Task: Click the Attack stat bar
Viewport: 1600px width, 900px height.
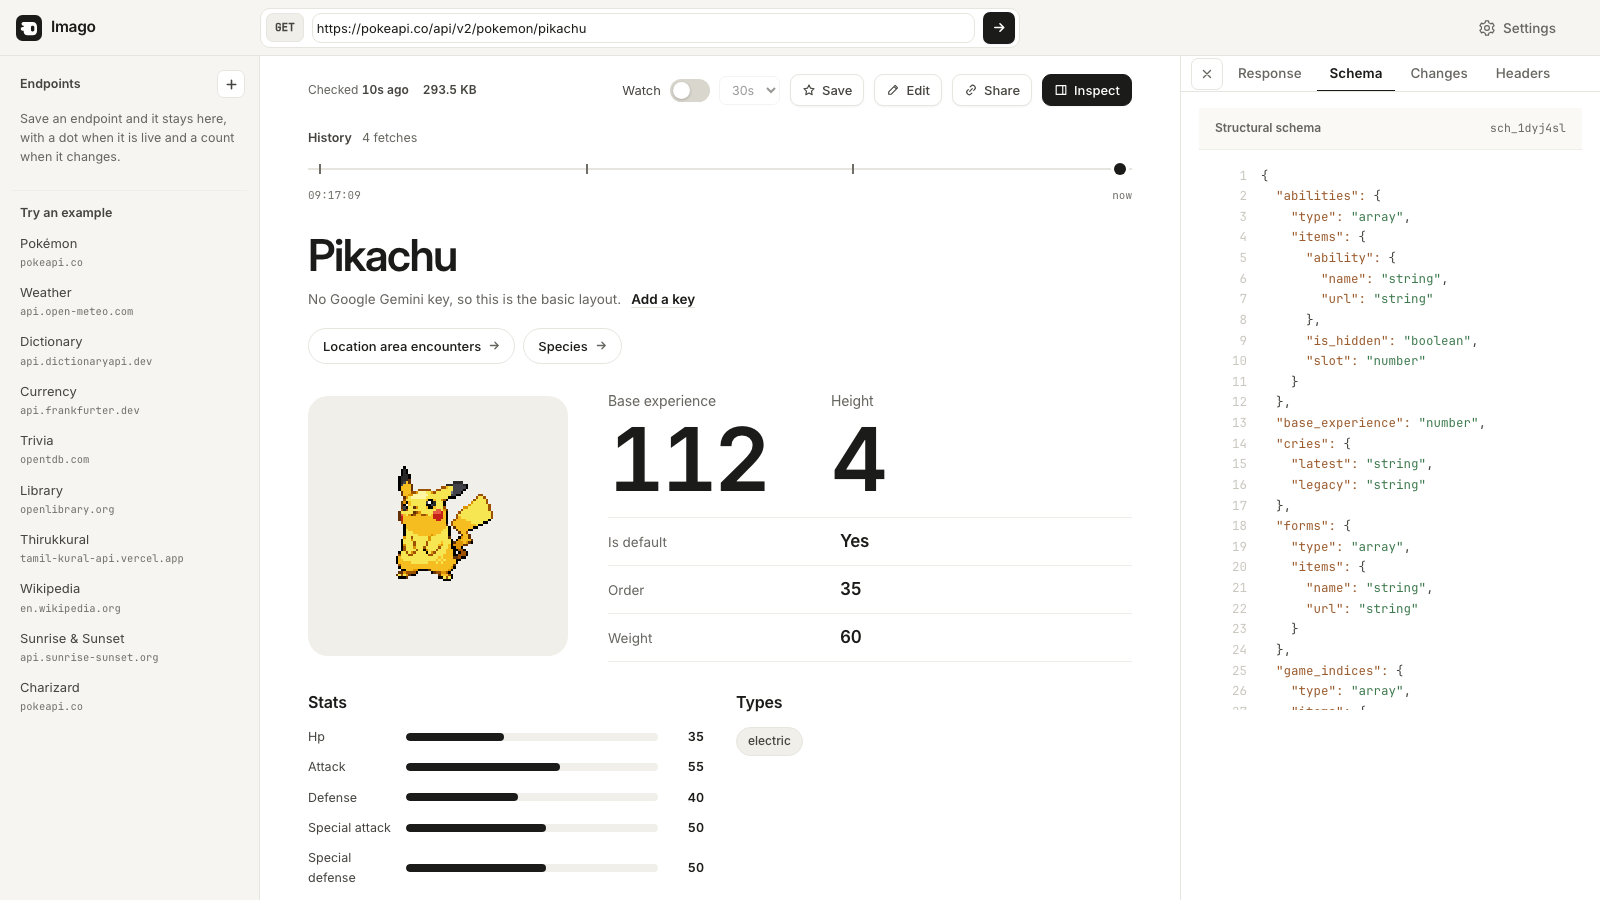Action: tap(532, 767)
